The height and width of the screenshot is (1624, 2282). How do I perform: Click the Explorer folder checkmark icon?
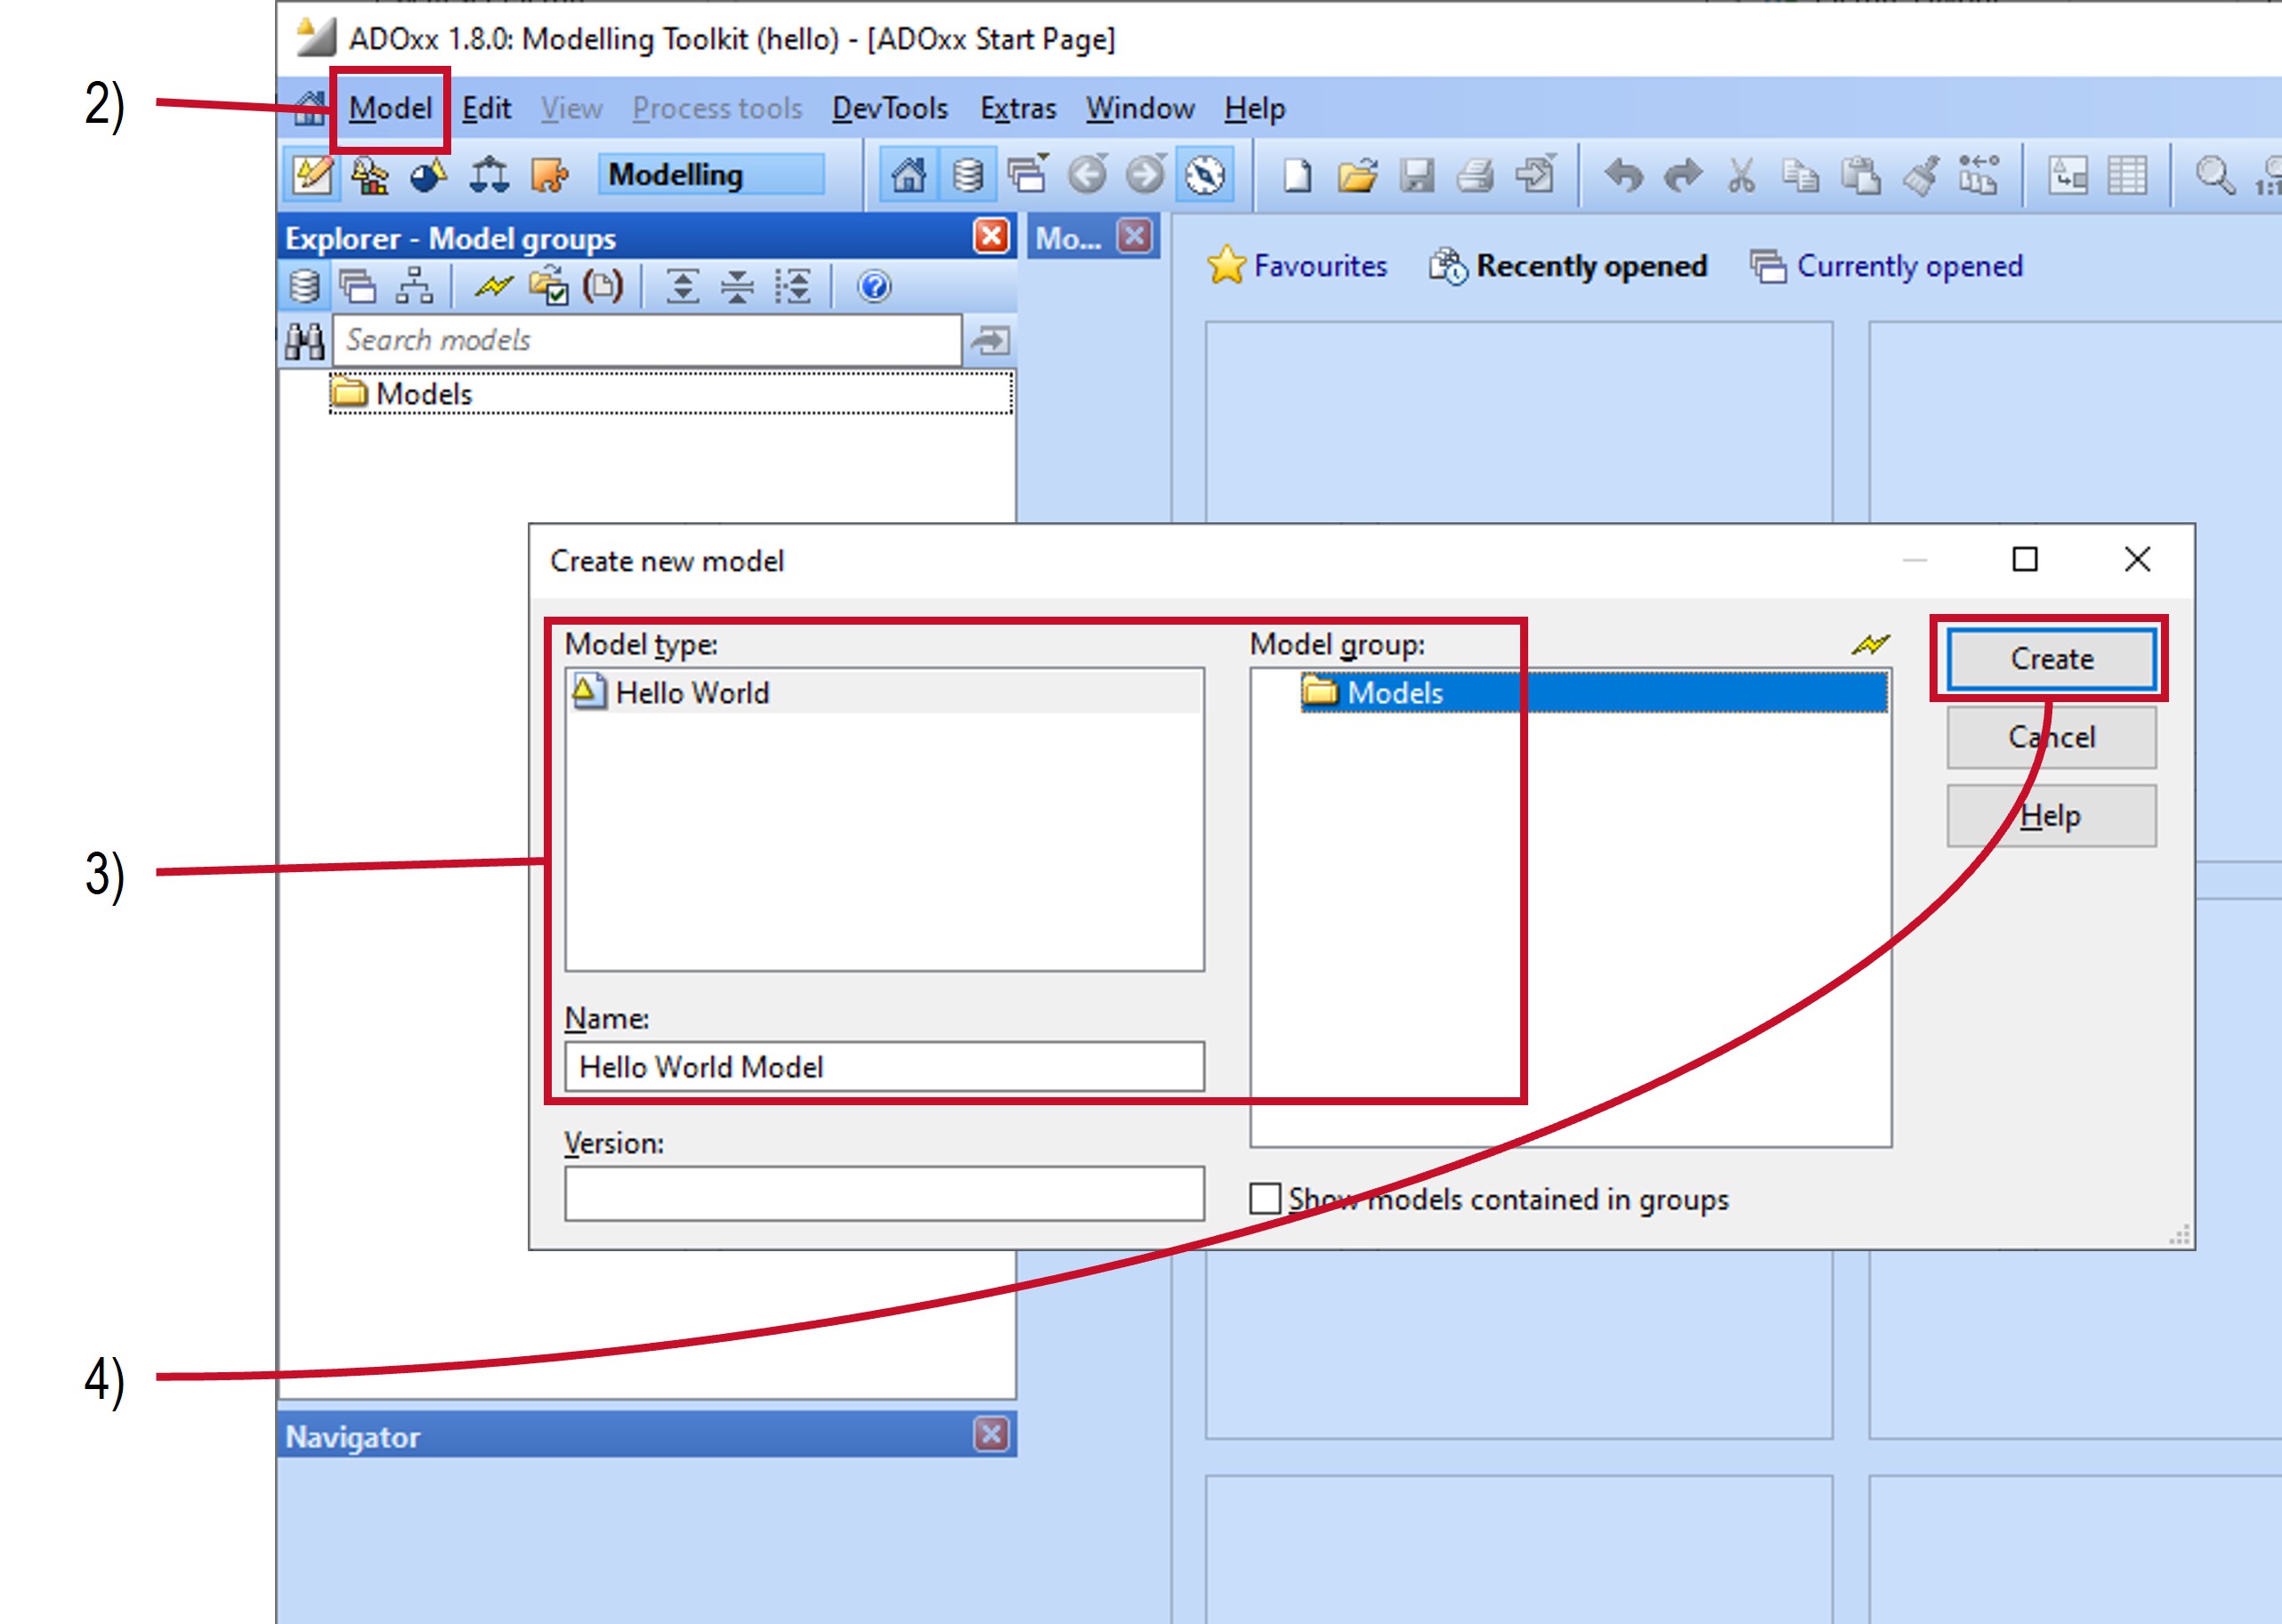(548, 287)
